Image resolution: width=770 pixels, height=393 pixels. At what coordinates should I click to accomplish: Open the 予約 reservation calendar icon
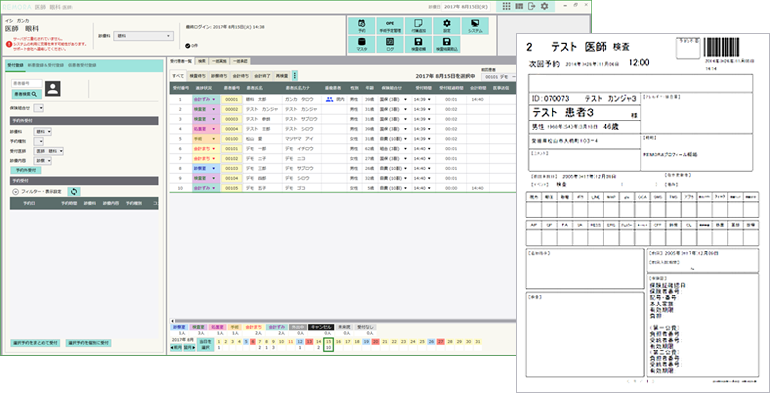361,26
